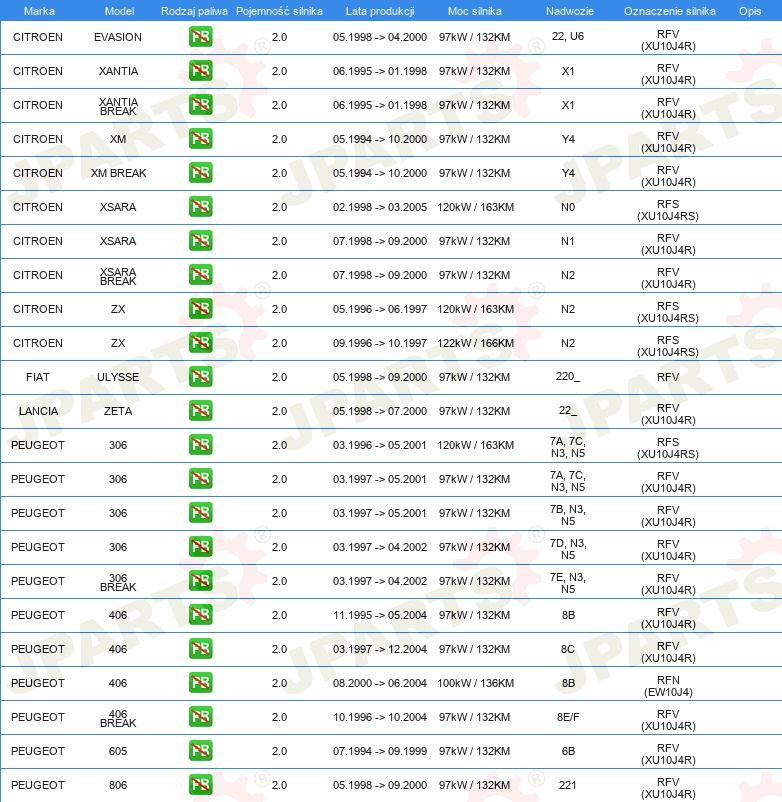The image size is (782, 802).
Task: Click the petrol icon in the 306 BREAK row
Action: pos(200,581)
